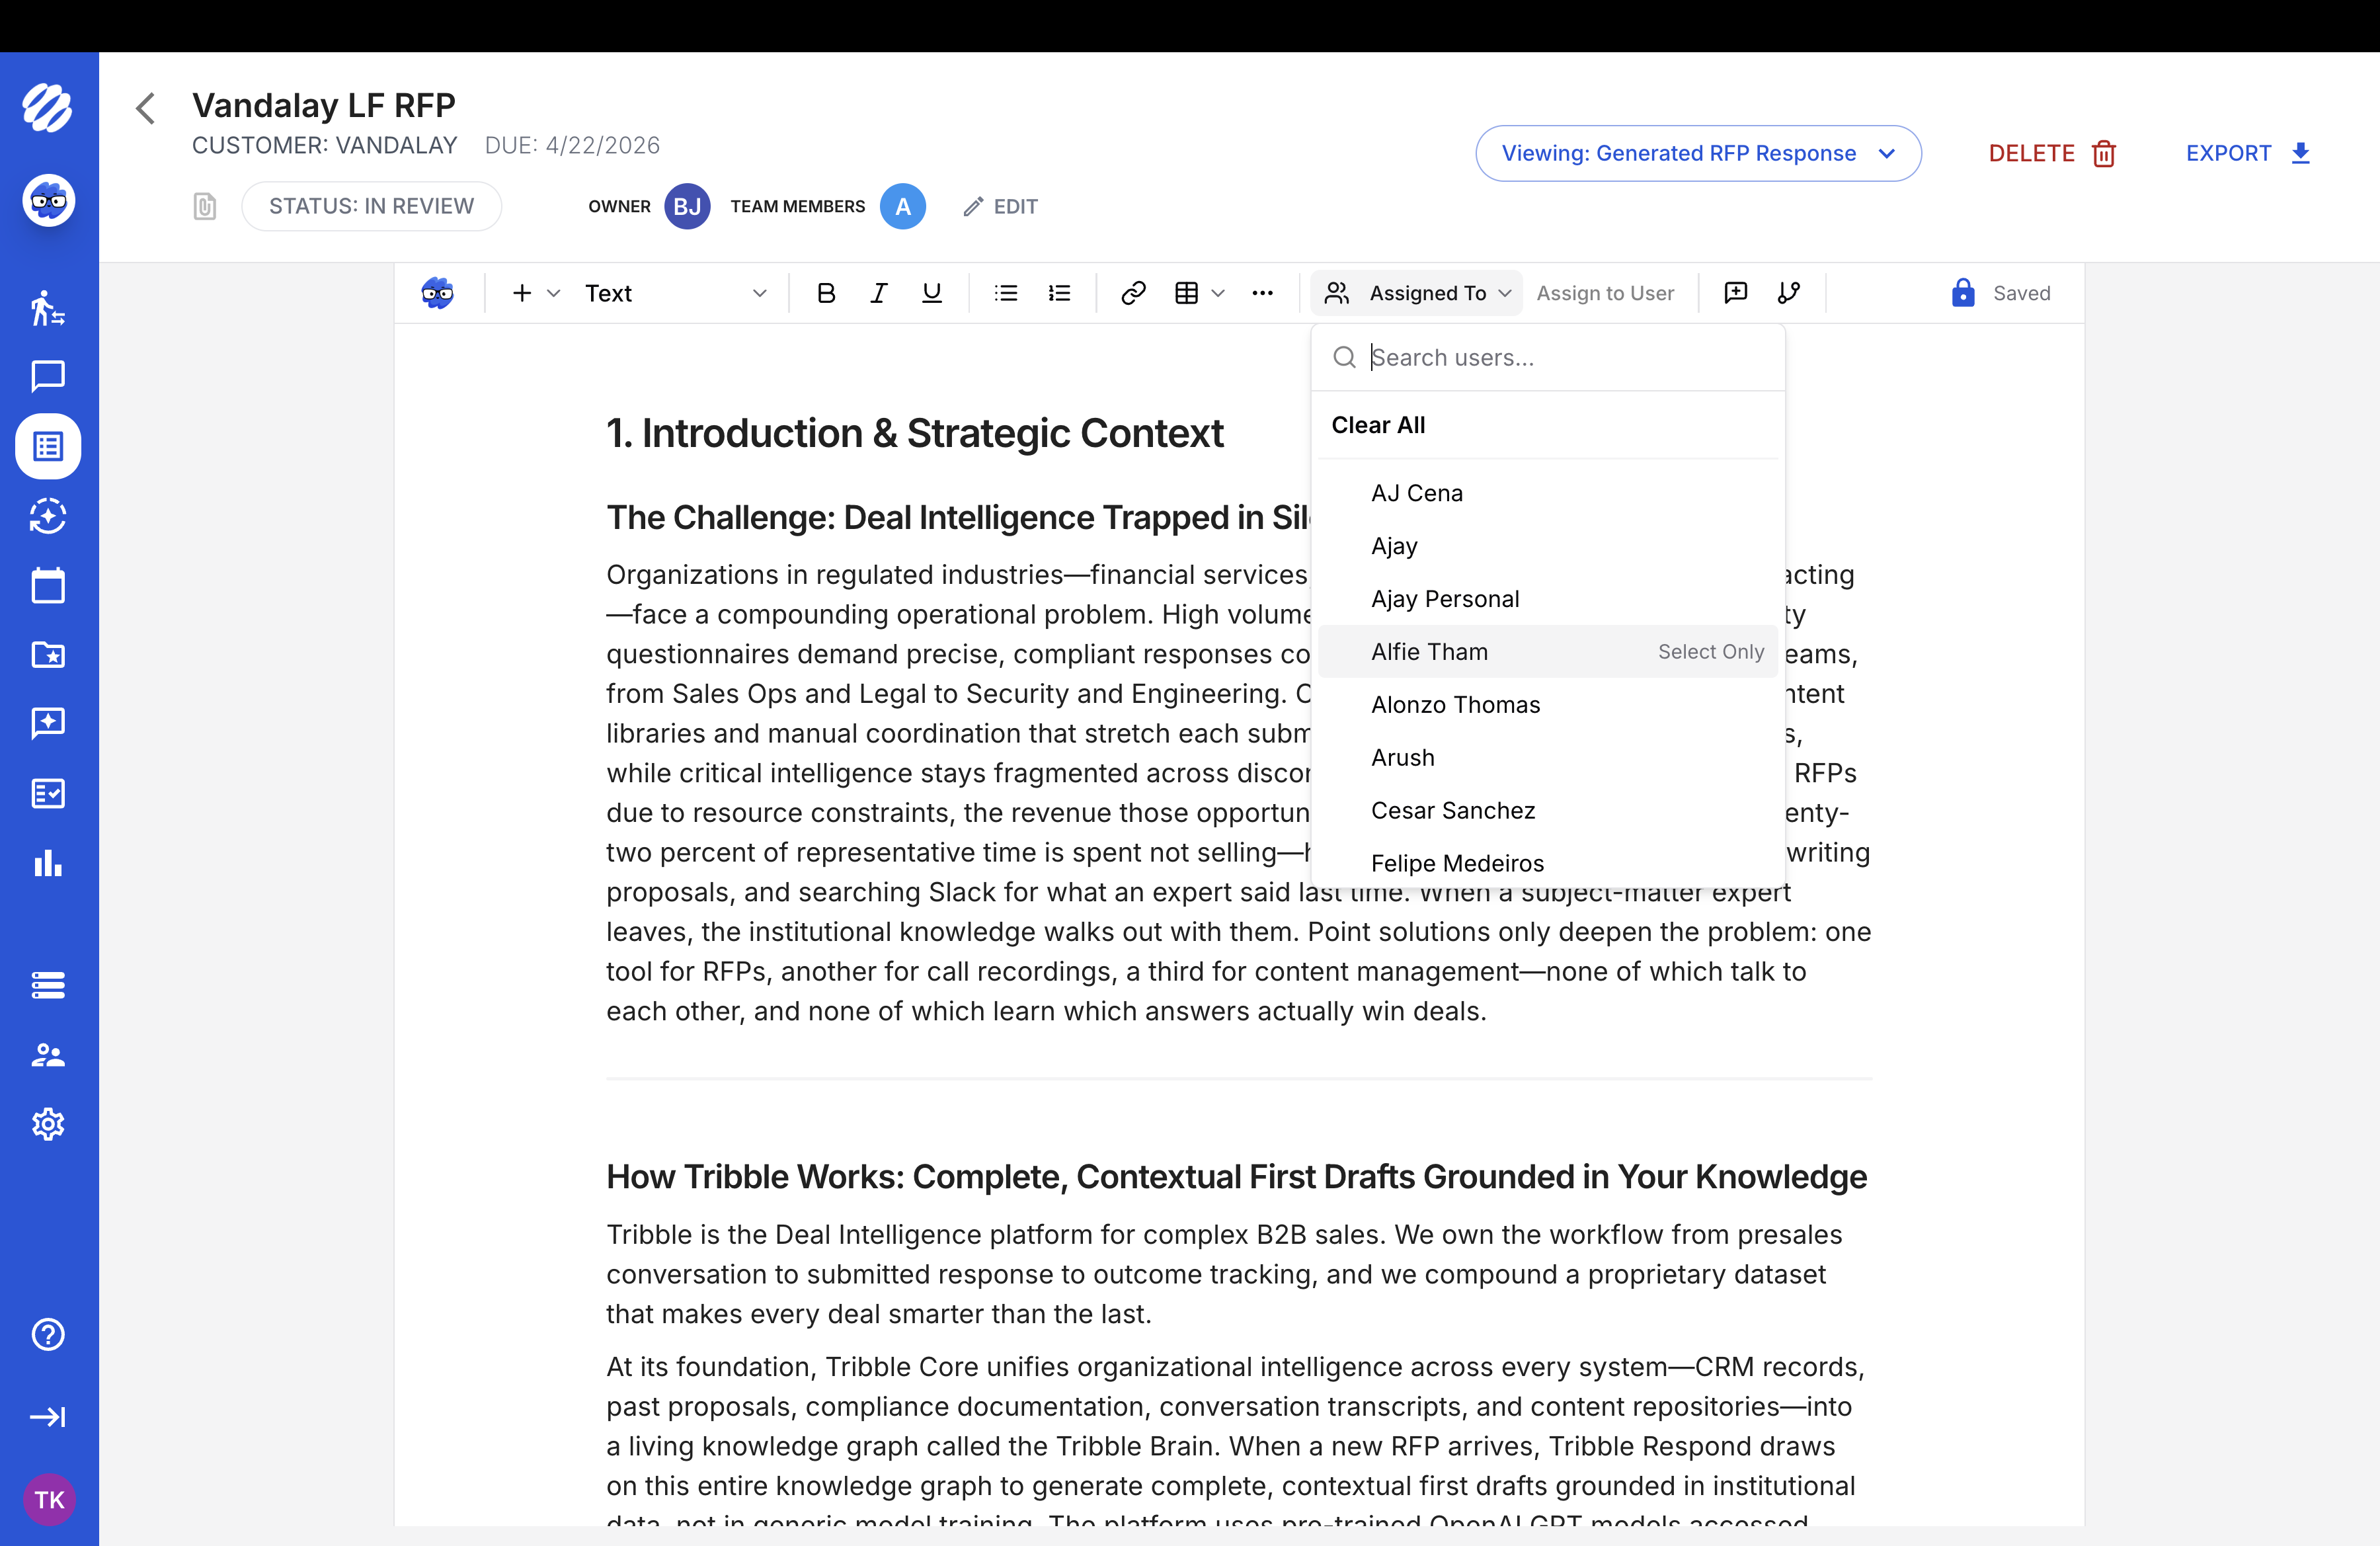2380x1546 pixels.
Task: Open the calendar sidebar icon
Action: click(x=48, y=586)
